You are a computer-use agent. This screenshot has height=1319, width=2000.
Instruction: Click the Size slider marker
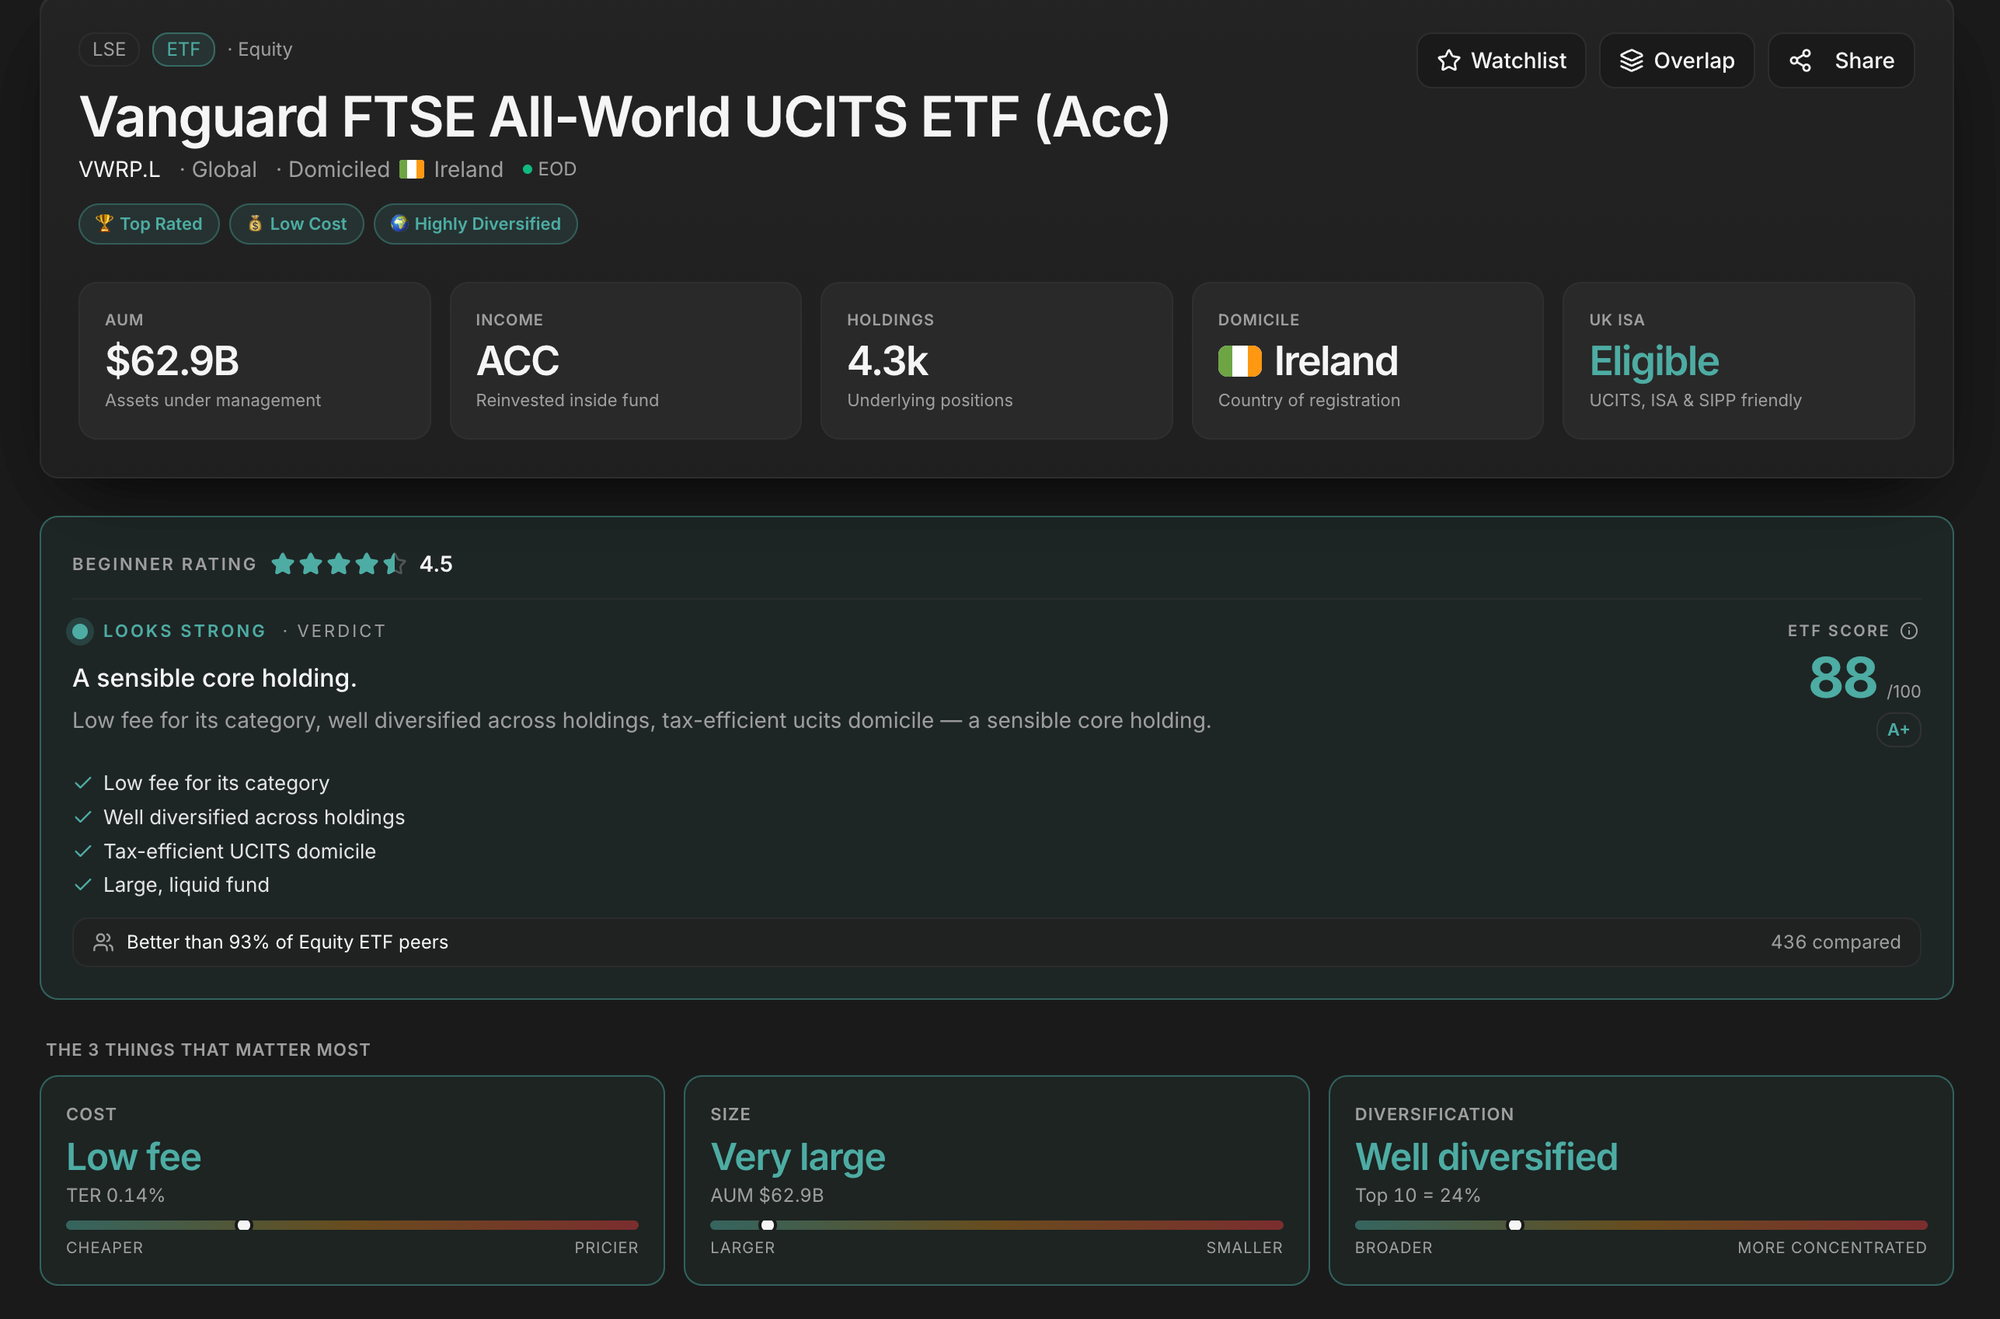point(768,1225)
